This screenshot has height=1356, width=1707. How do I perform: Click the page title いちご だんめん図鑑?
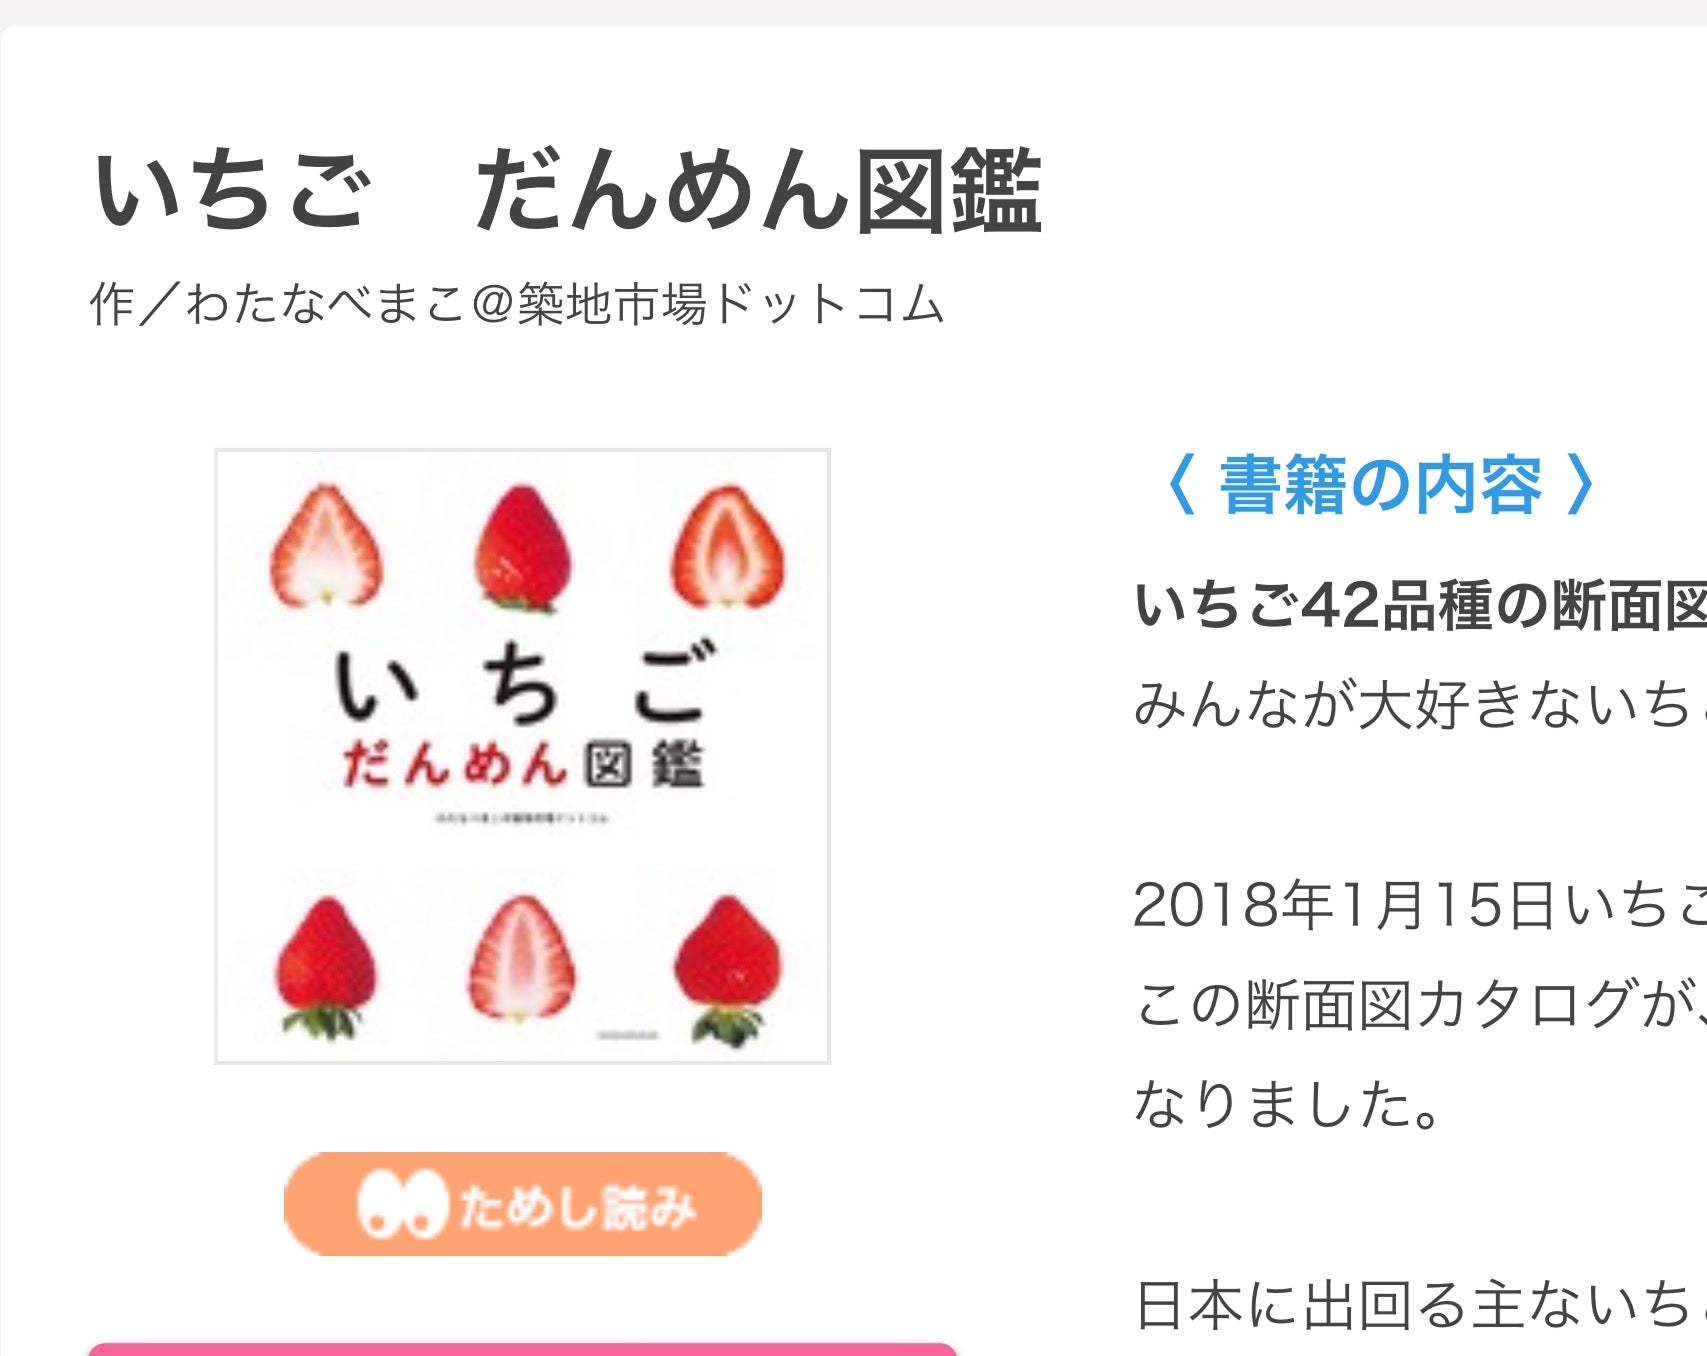point(567,192)
